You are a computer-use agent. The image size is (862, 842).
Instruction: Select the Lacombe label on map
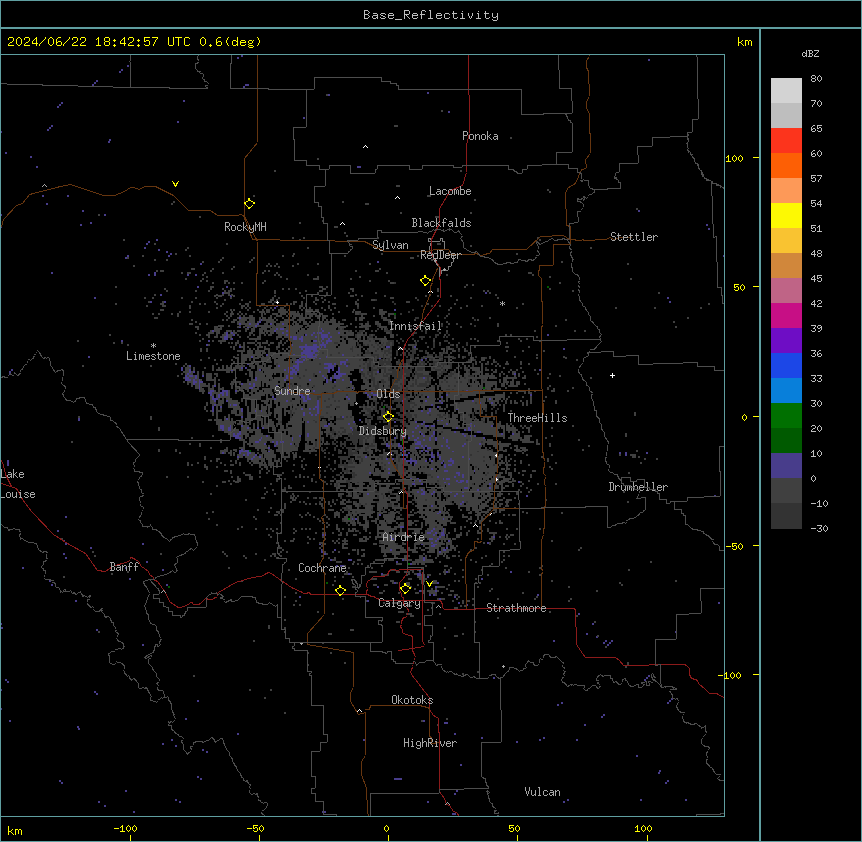point(450,191)
